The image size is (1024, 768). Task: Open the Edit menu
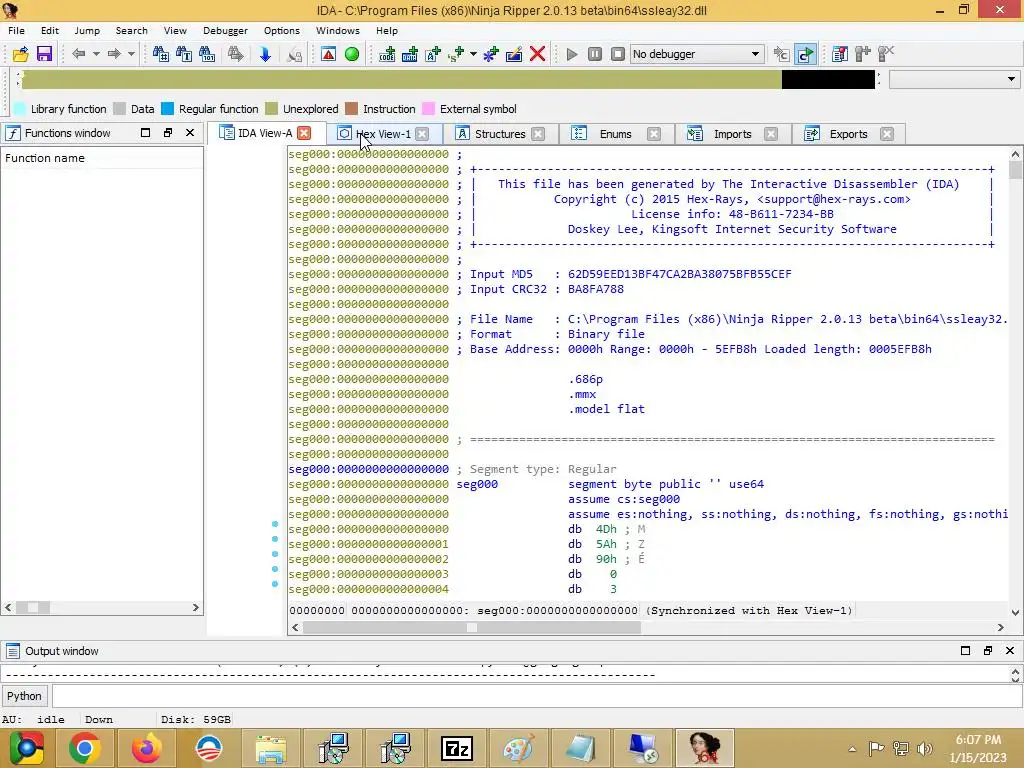pyautogui.click(x=50, y=31)
